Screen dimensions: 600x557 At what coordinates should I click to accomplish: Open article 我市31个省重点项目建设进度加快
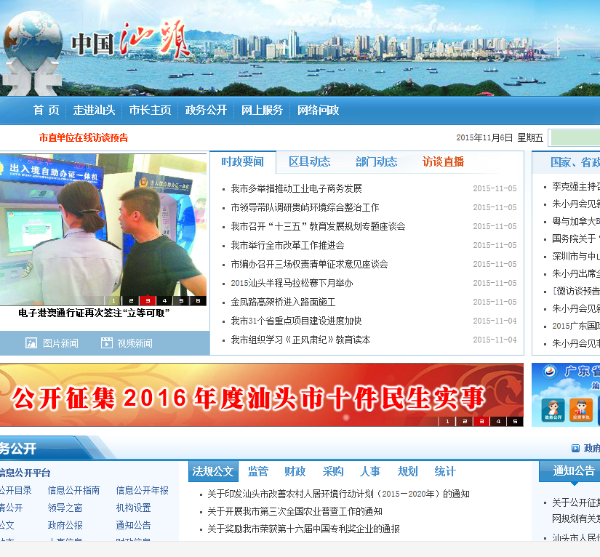click(296, 321)
